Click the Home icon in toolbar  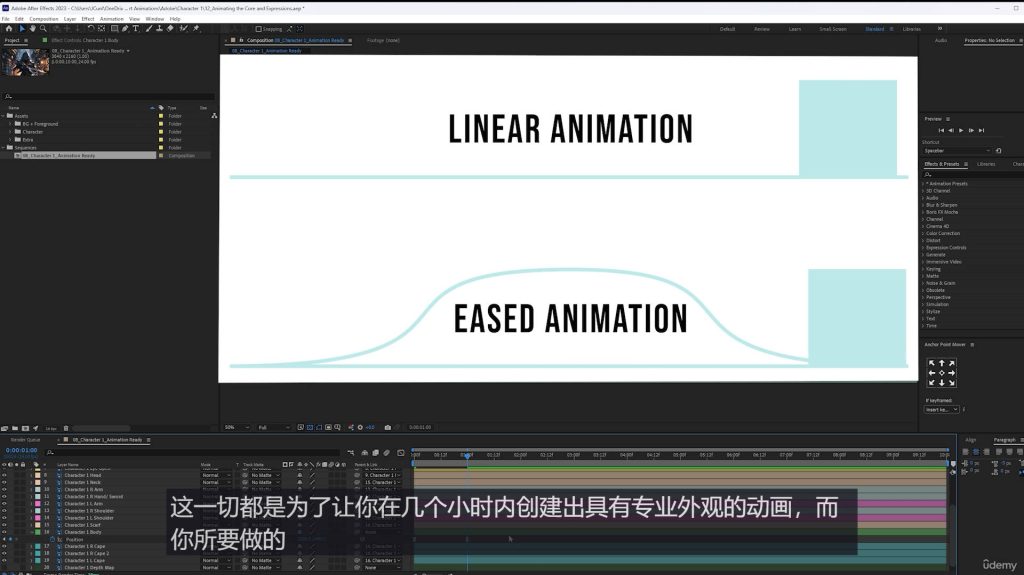point(8,29)
